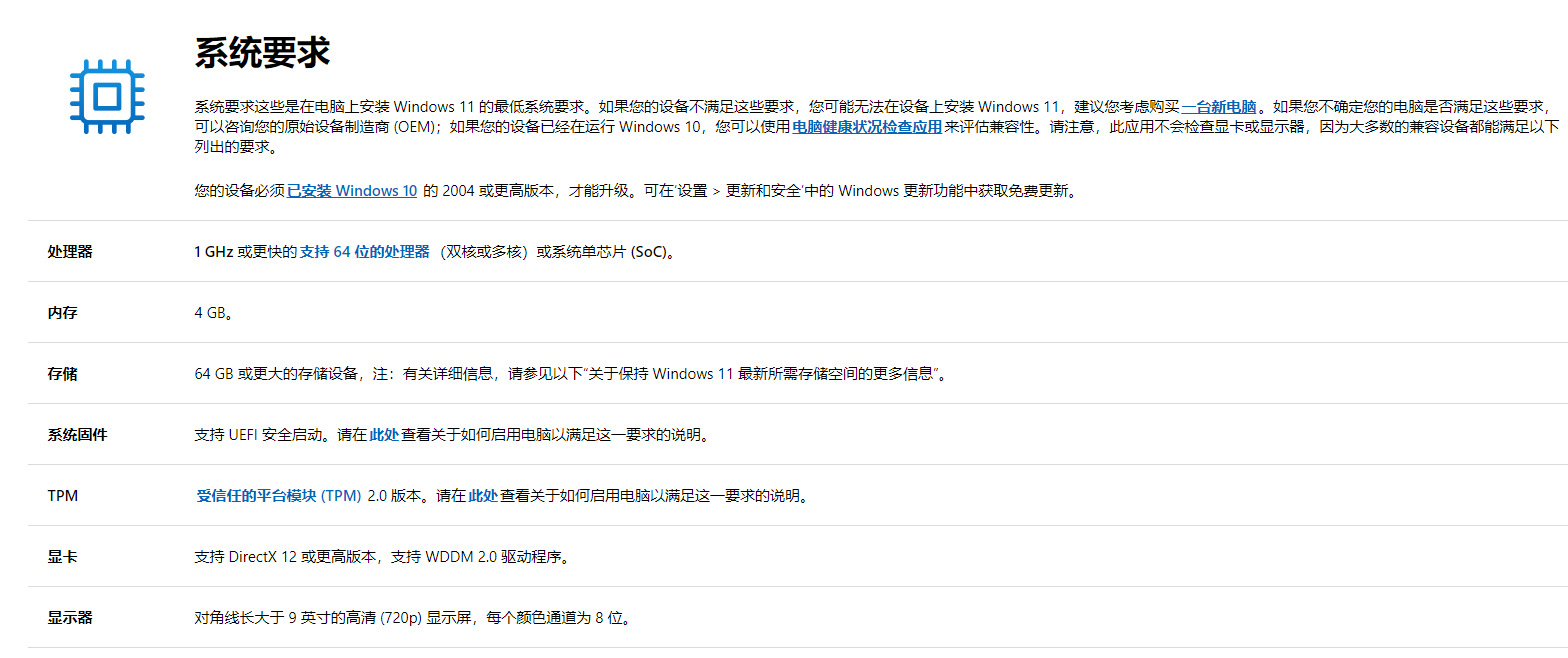Click 此处 link in the 系统固件 row

pyautogui.click(x=384, y=435)
